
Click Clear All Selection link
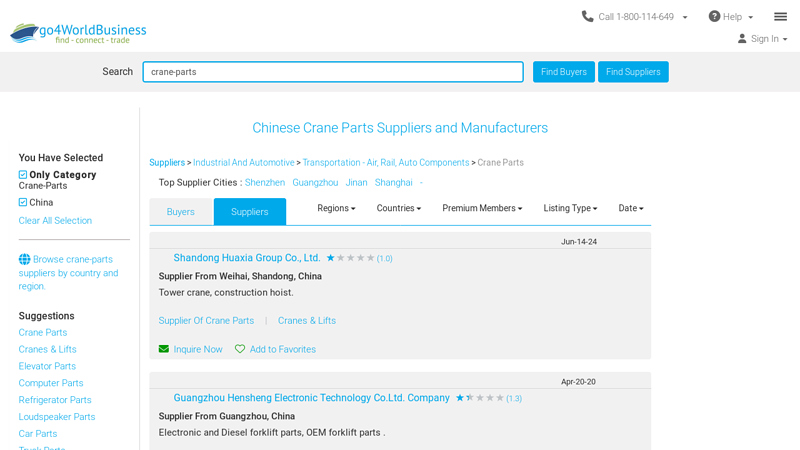point(55,220)
